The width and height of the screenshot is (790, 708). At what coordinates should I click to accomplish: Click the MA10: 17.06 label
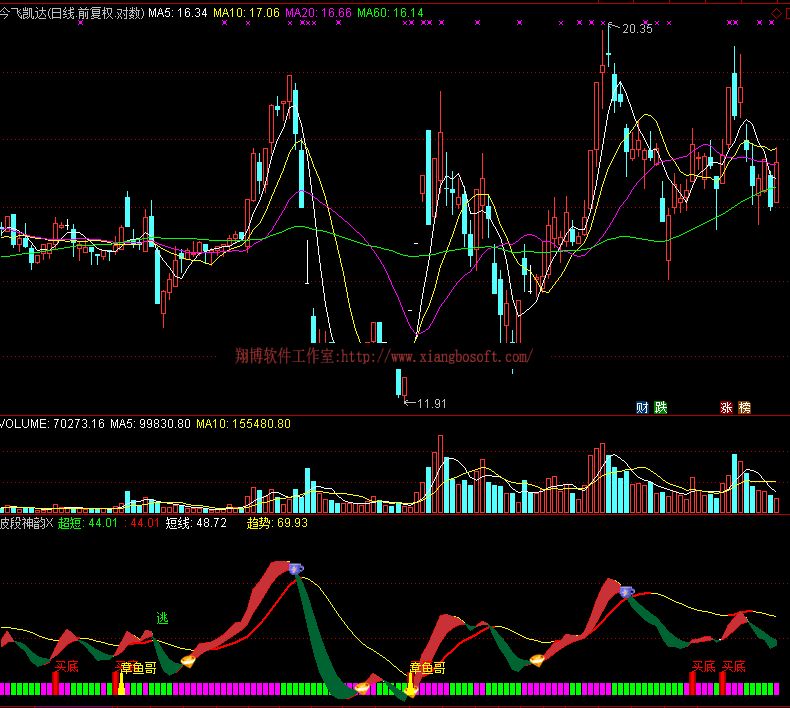[x=246, y=13]
